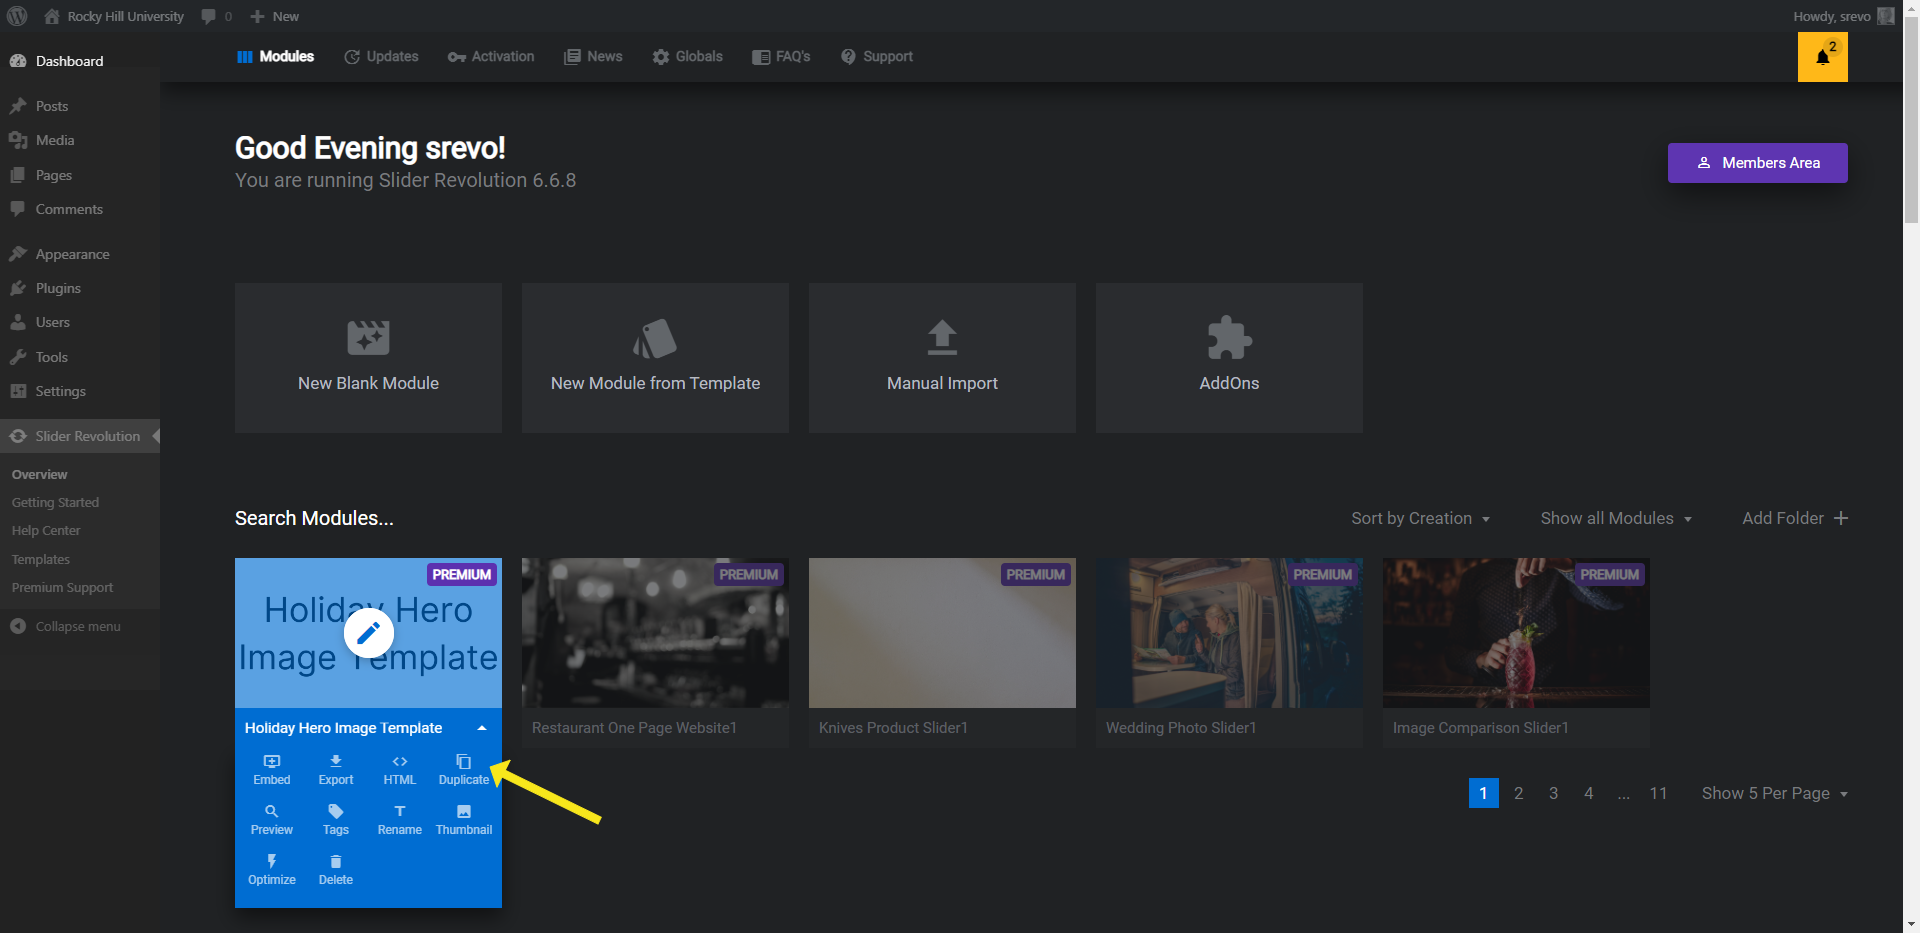Open the Activation tab

491,57
